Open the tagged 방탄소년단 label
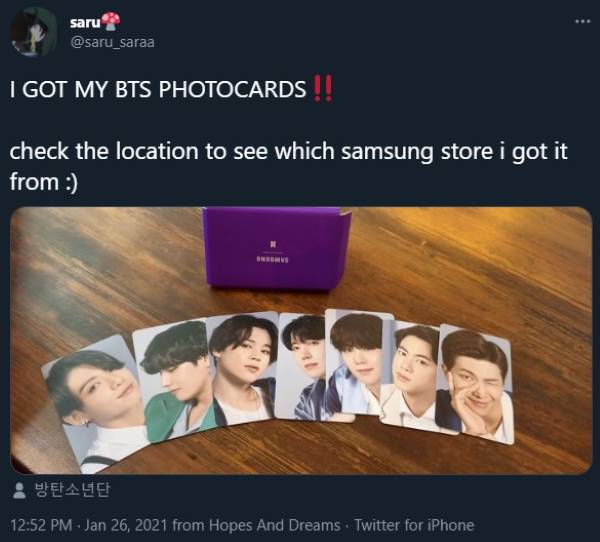This screenshot has height=542, width=600. [x=72, y=490]
